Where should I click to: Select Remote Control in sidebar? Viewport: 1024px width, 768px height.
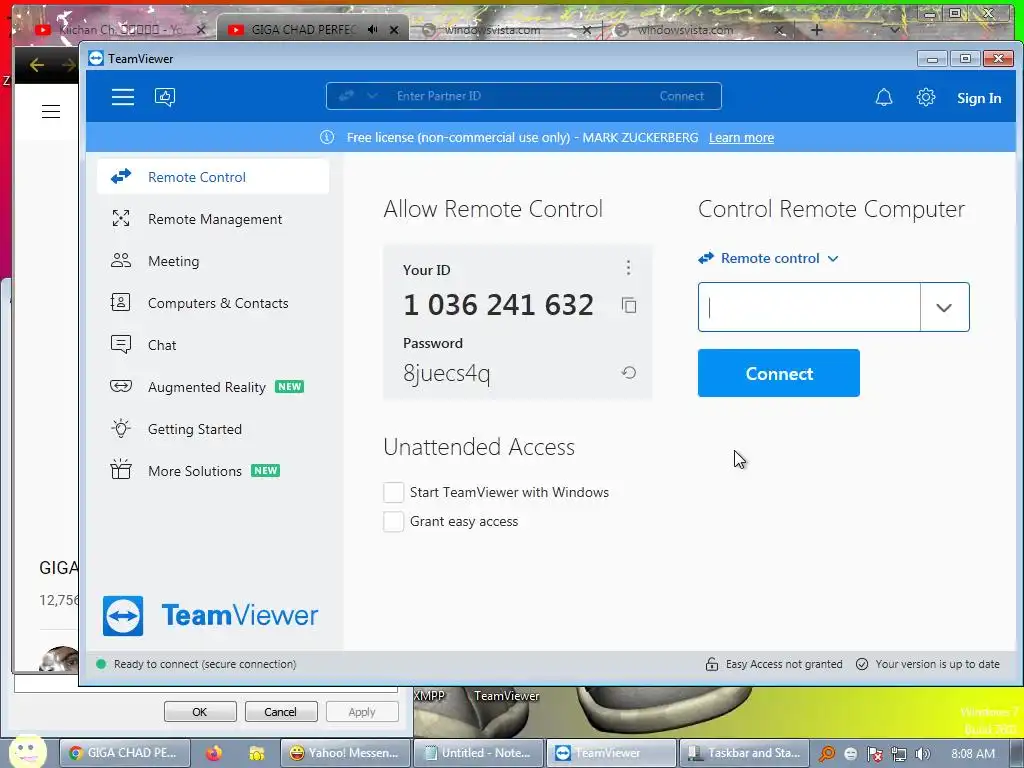pos(213,177)
